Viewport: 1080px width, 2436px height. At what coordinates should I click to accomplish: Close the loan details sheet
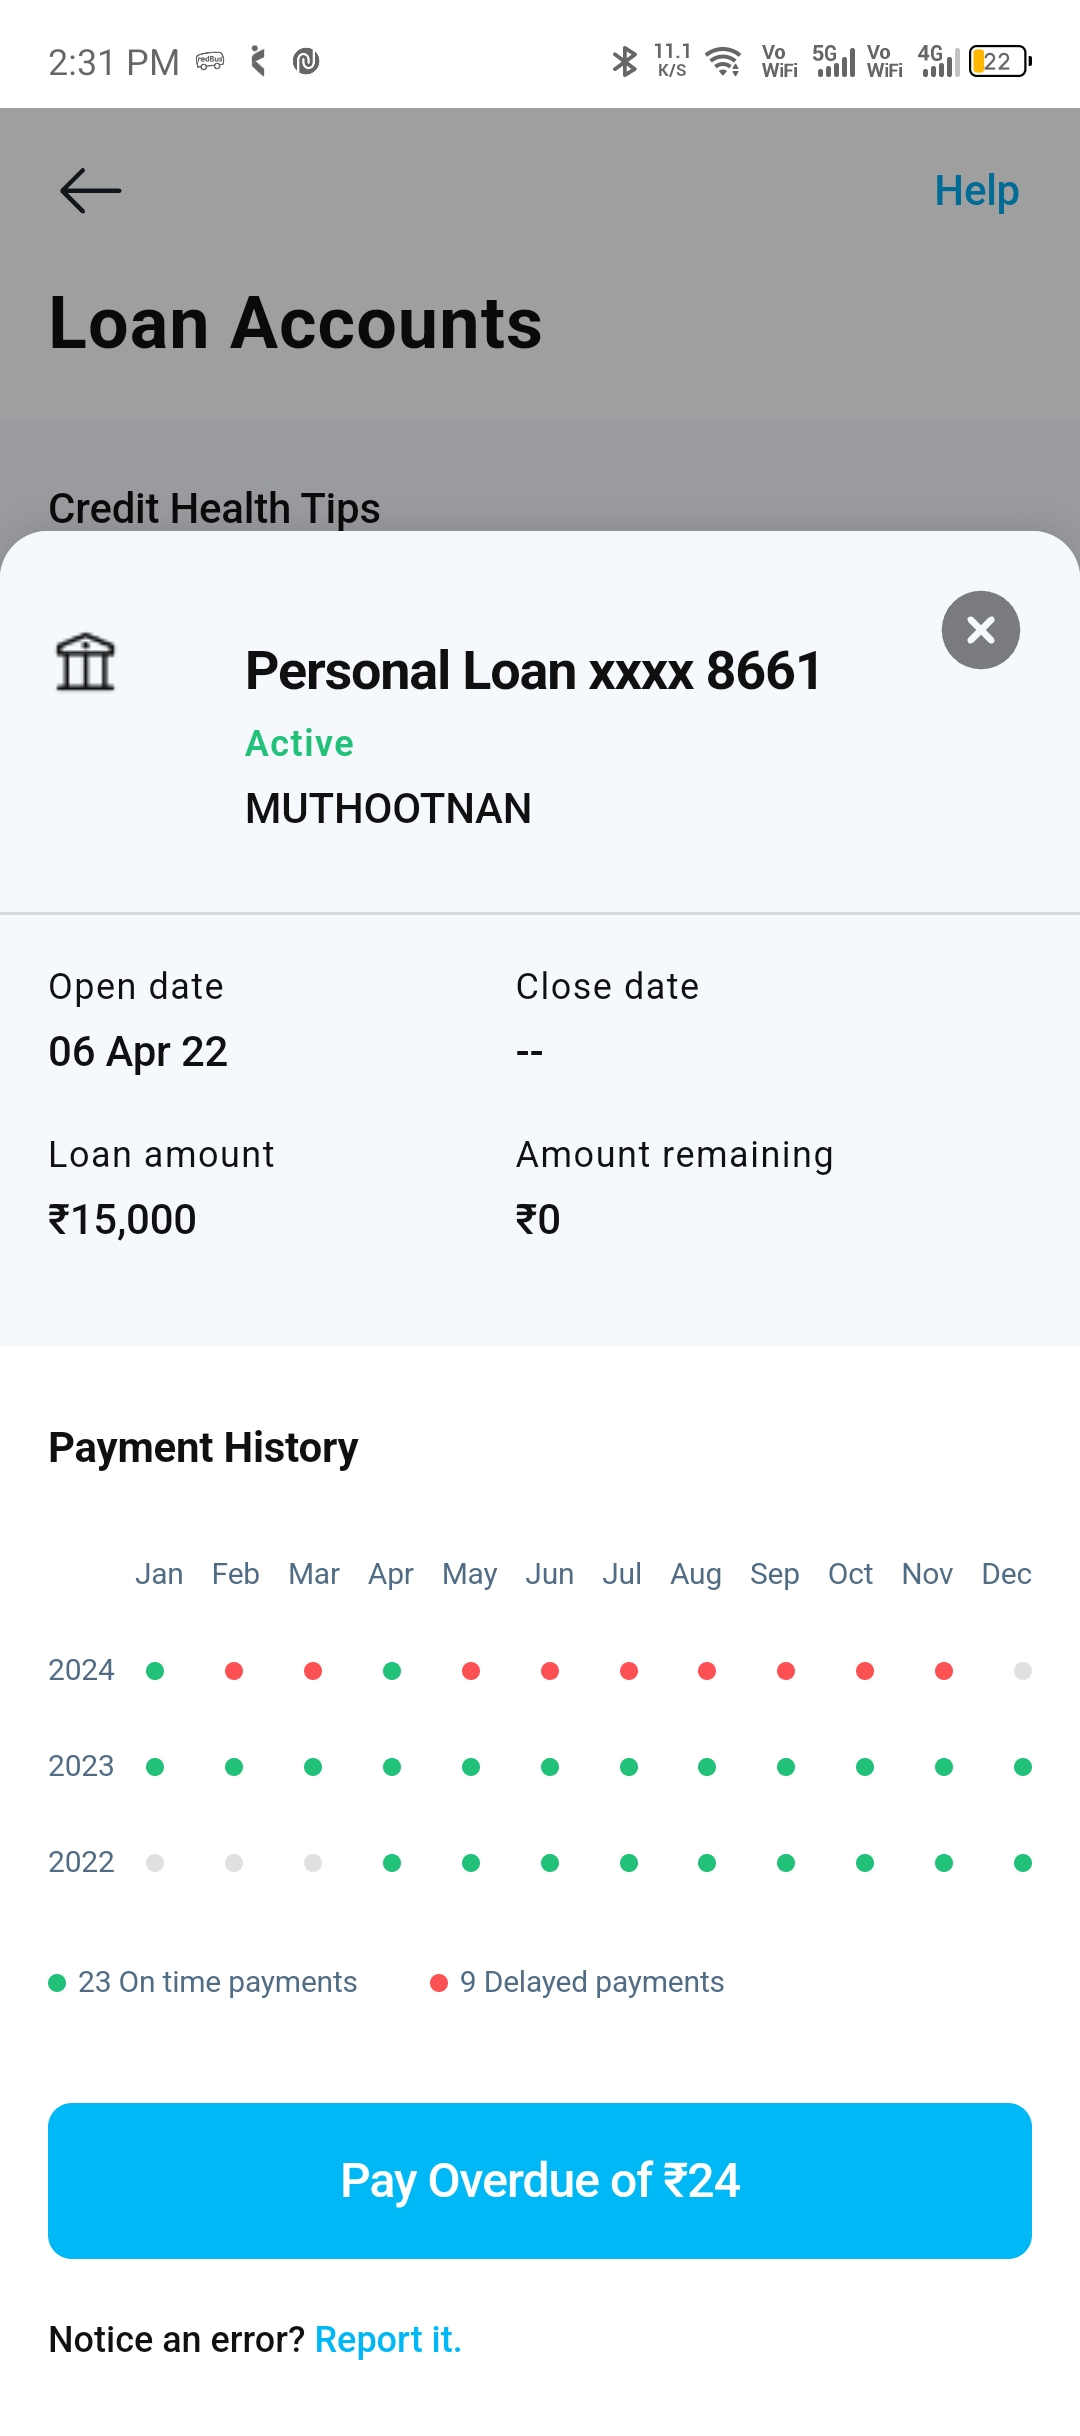click(980, 630)
